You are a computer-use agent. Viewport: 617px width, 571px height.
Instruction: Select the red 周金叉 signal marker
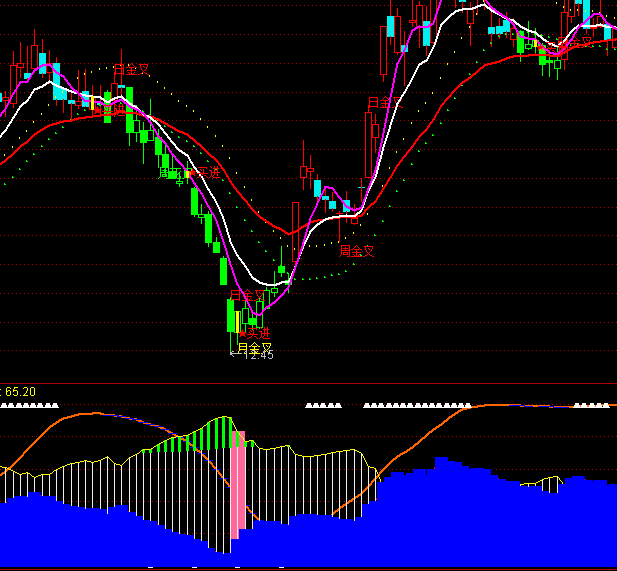[x=357, y=251]
